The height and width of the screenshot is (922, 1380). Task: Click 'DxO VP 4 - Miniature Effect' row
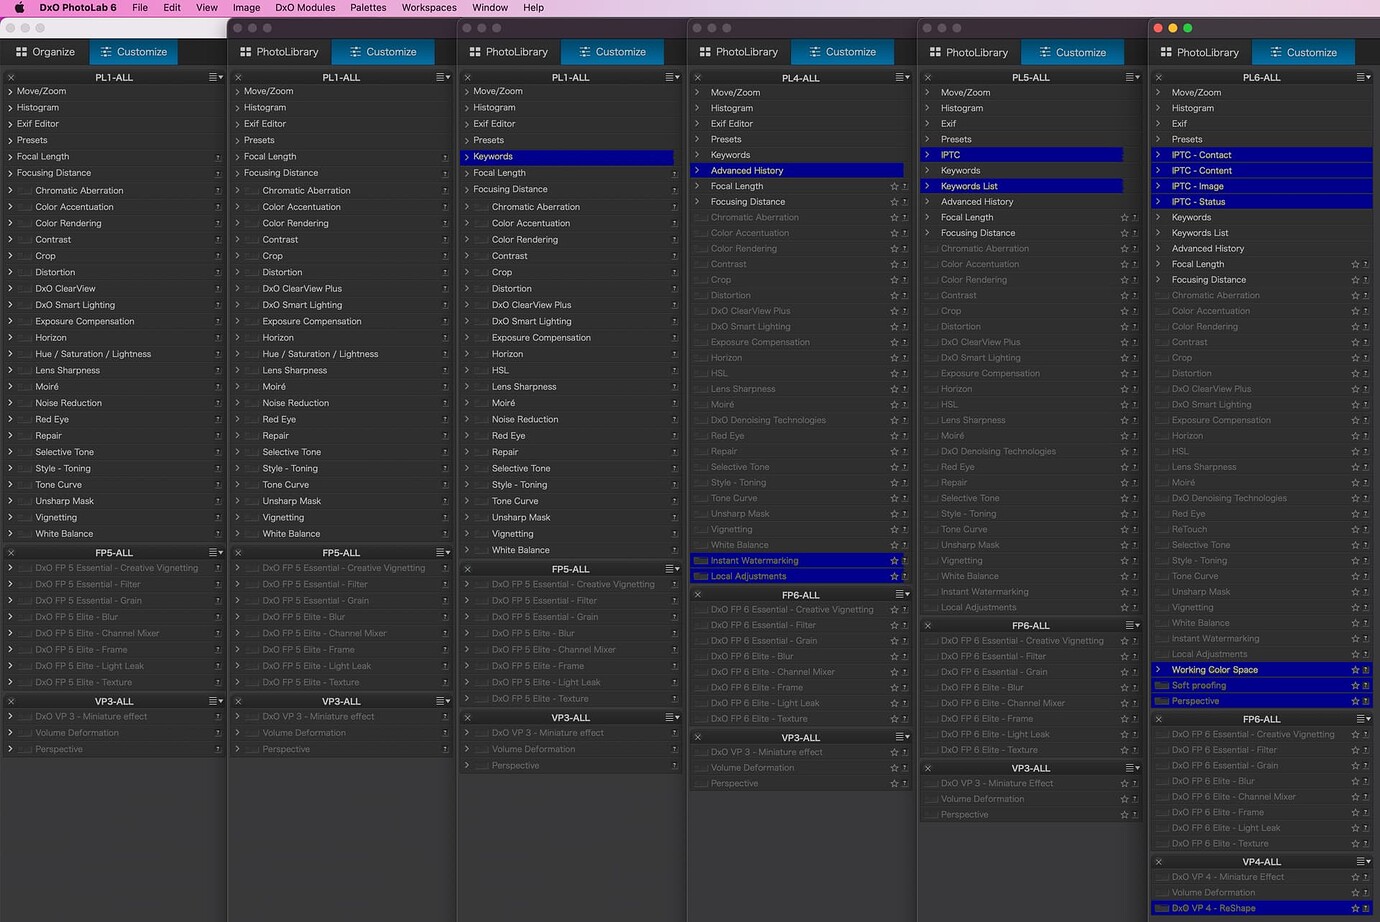pos(1261,877)
